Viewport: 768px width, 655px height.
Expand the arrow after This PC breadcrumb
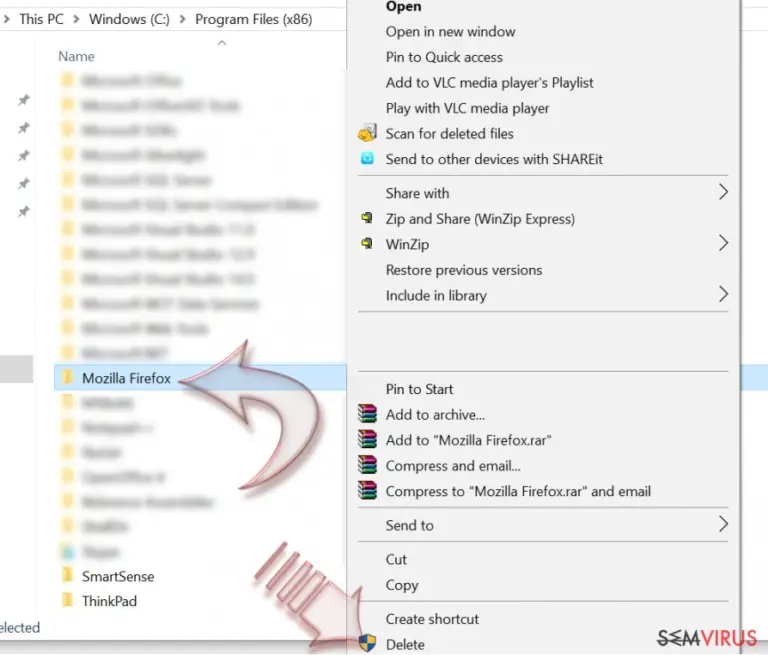click(x=76, y=20)
